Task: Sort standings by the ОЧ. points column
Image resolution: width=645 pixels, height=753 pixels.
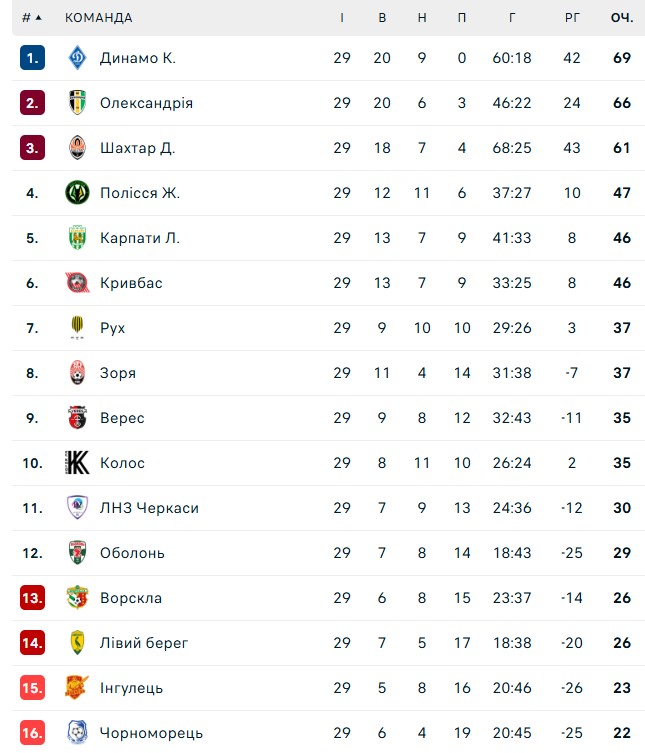Action: pos(622,18)
